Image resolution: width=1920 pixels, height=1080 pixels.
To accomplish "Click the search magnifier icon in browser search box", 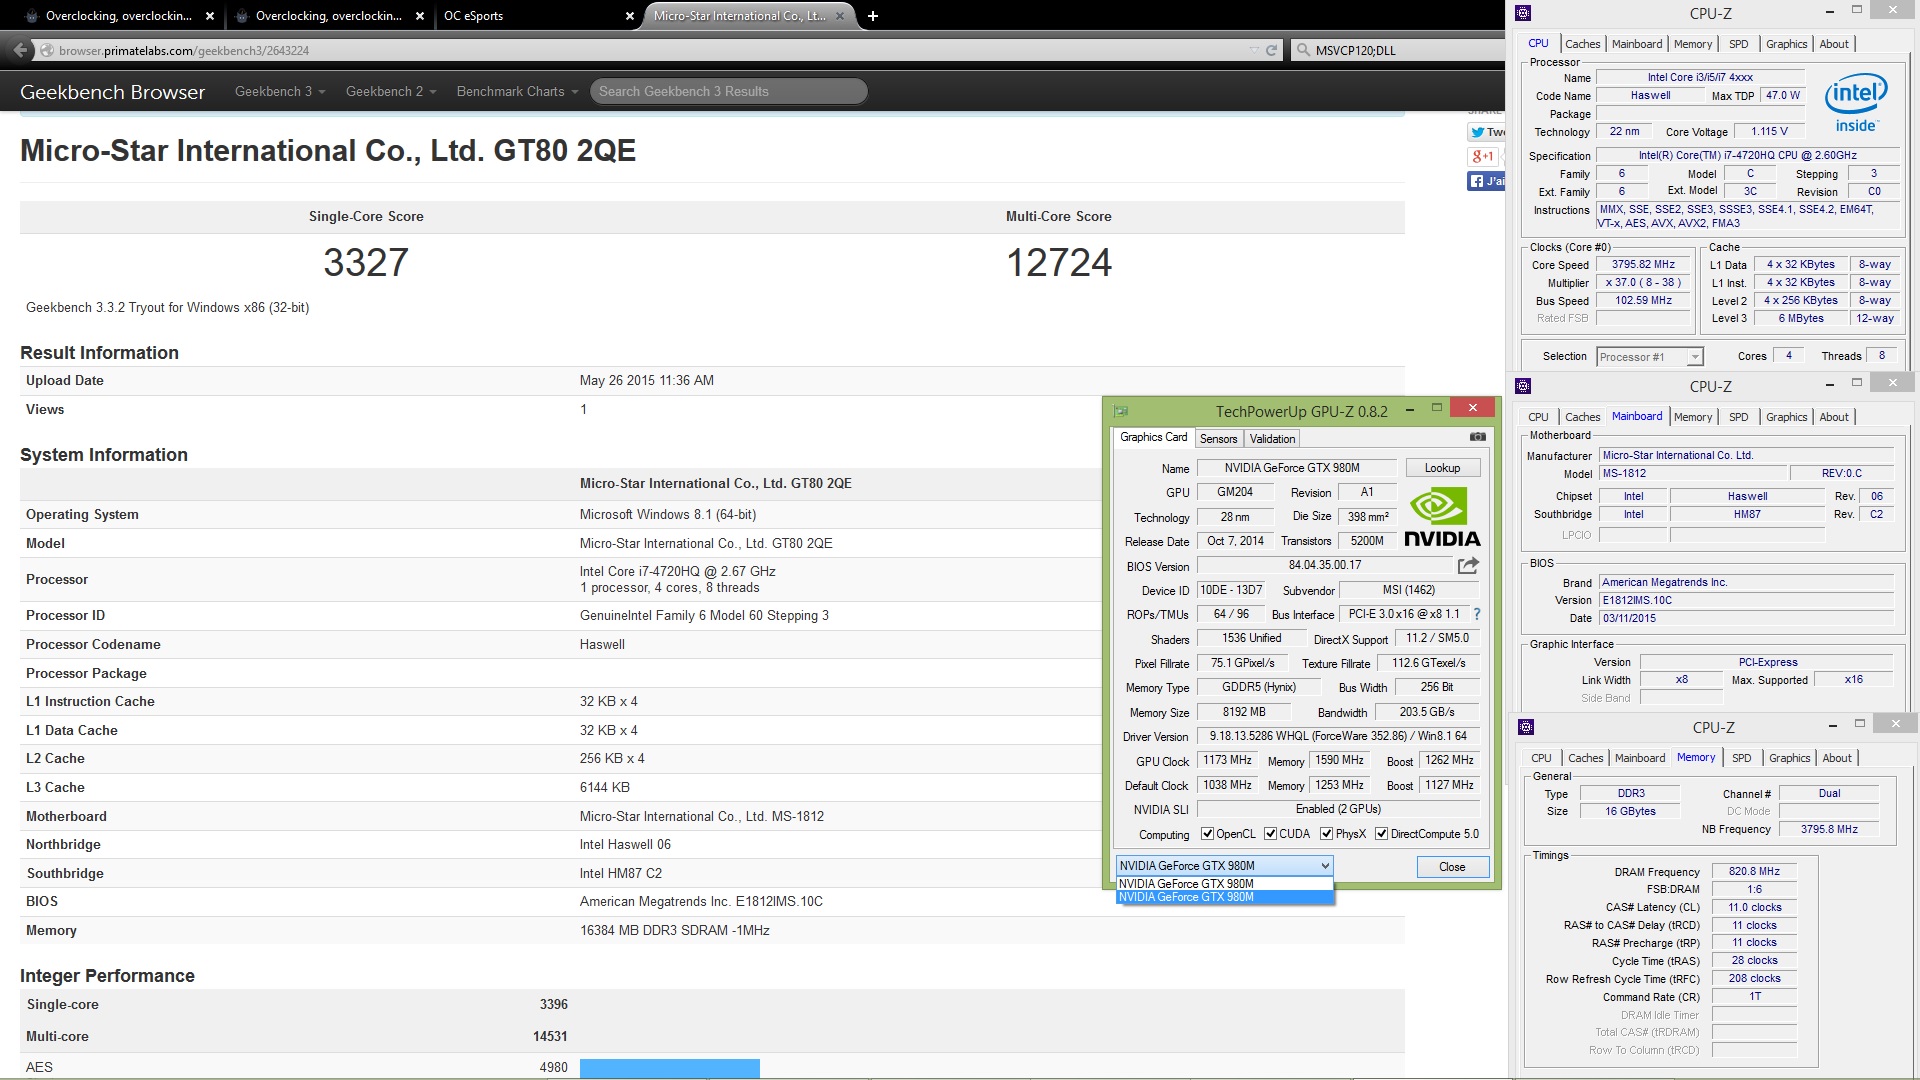I will (1302, 50).
